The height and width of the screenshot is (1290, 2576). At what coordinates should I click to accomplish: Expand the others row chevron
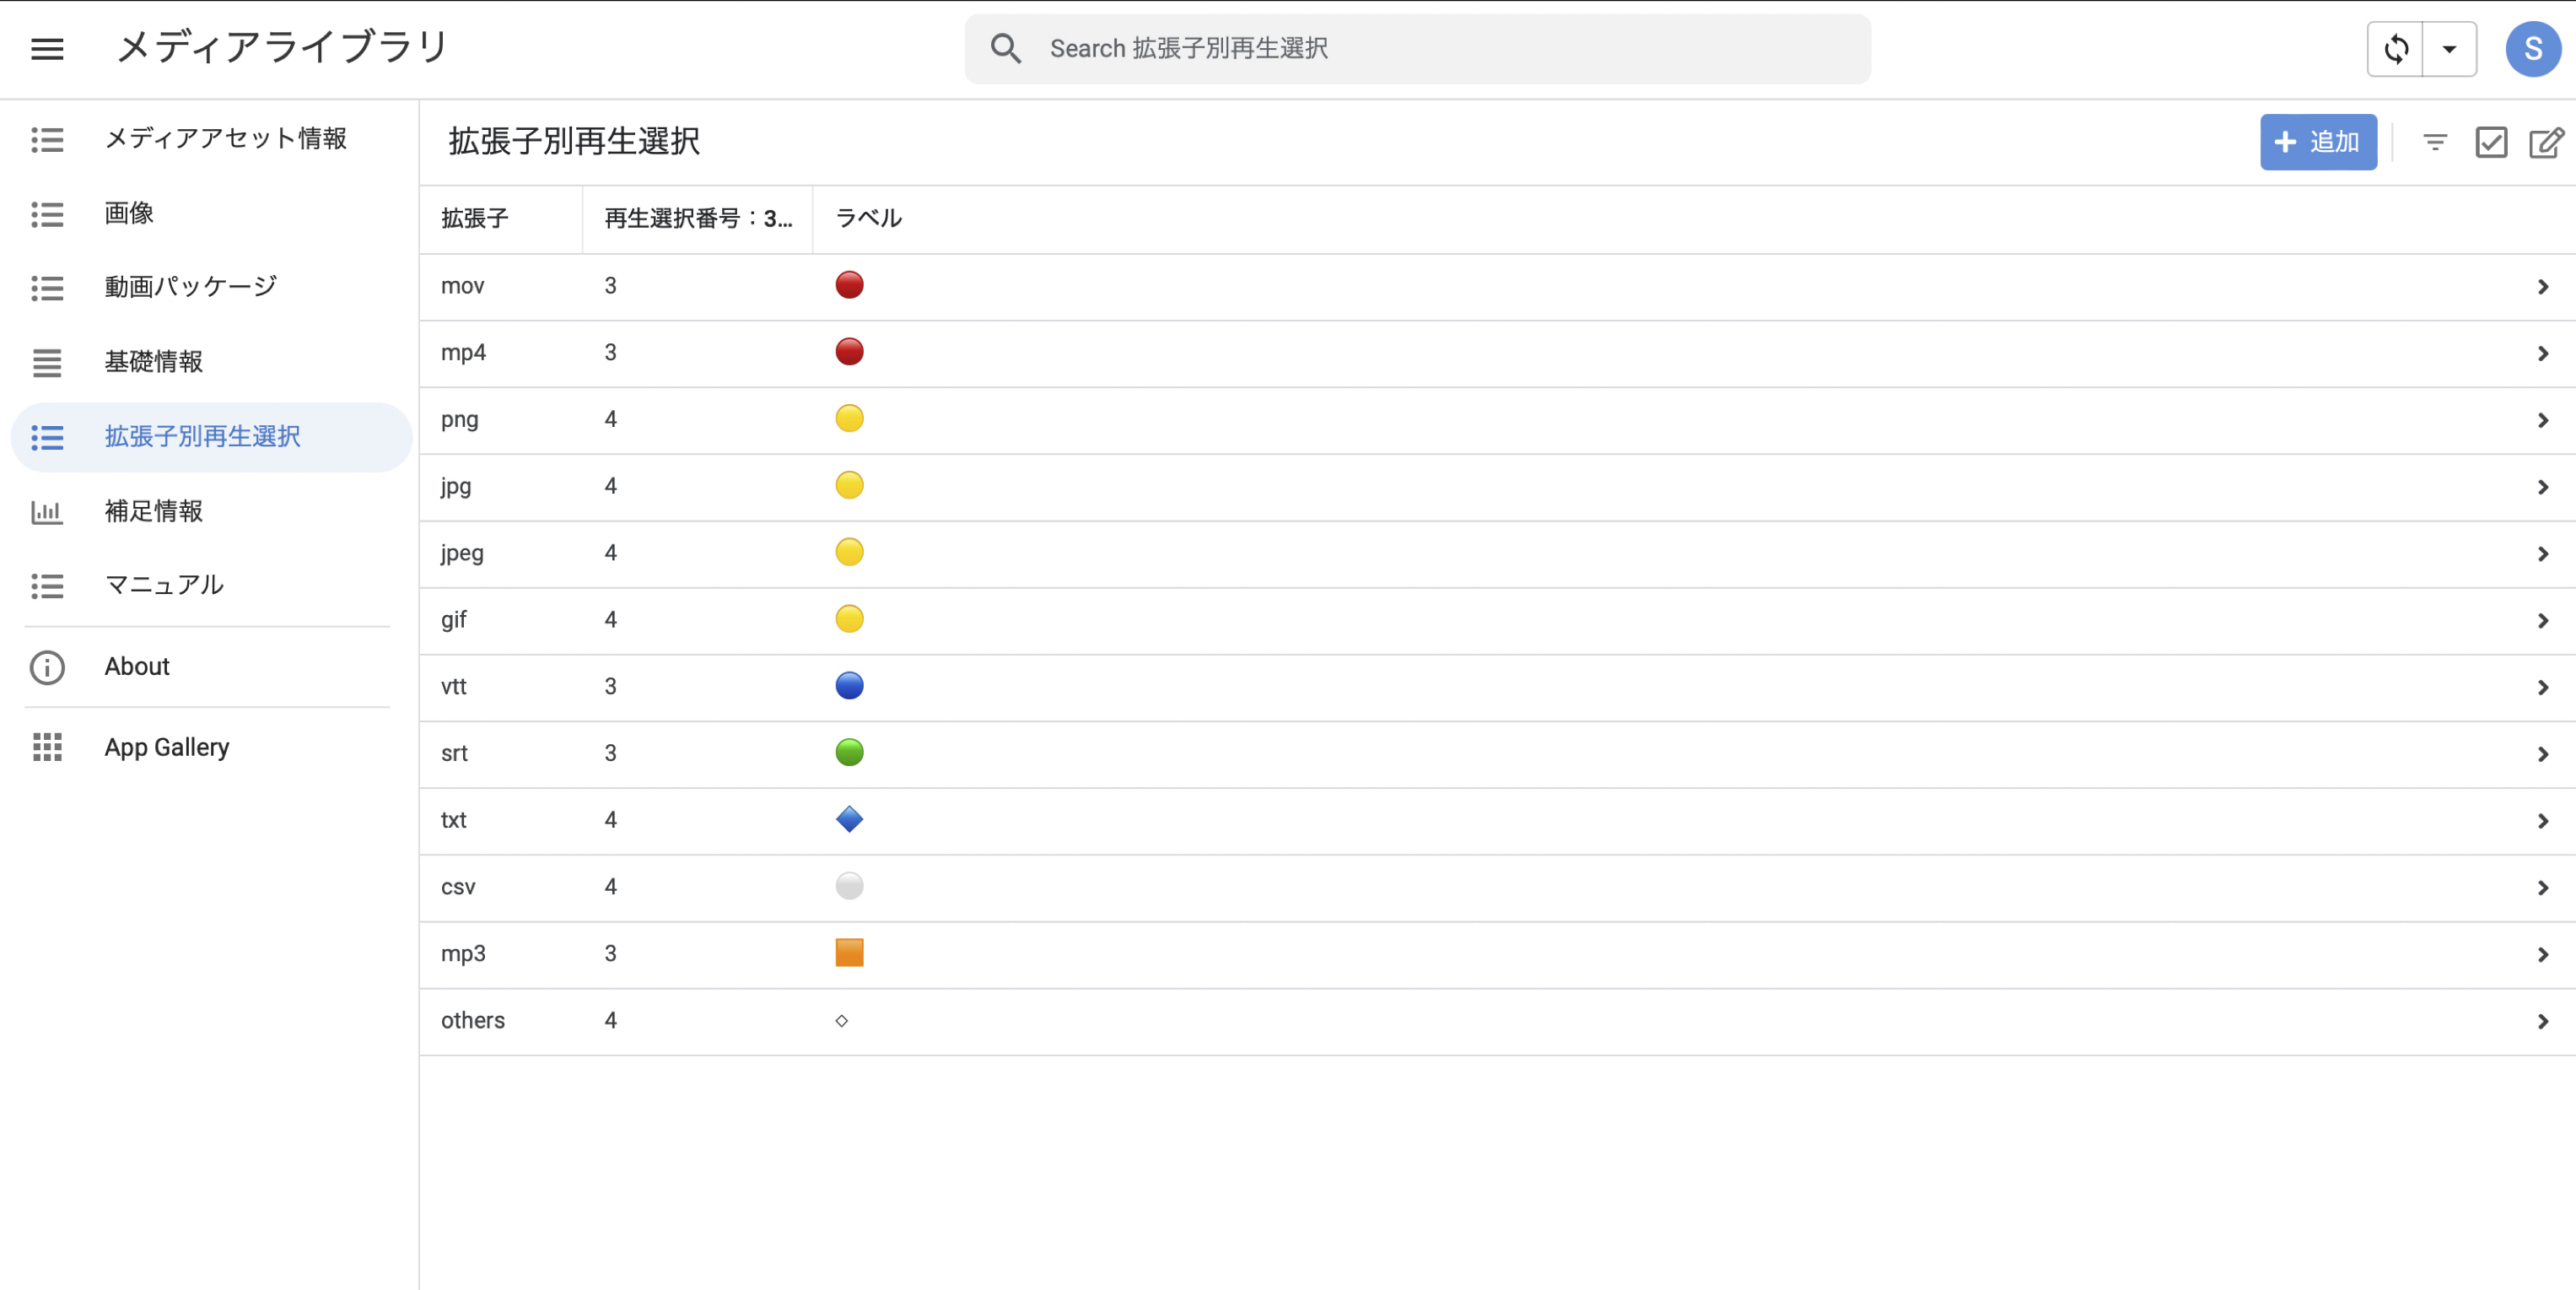[x=2542, y=1021]
